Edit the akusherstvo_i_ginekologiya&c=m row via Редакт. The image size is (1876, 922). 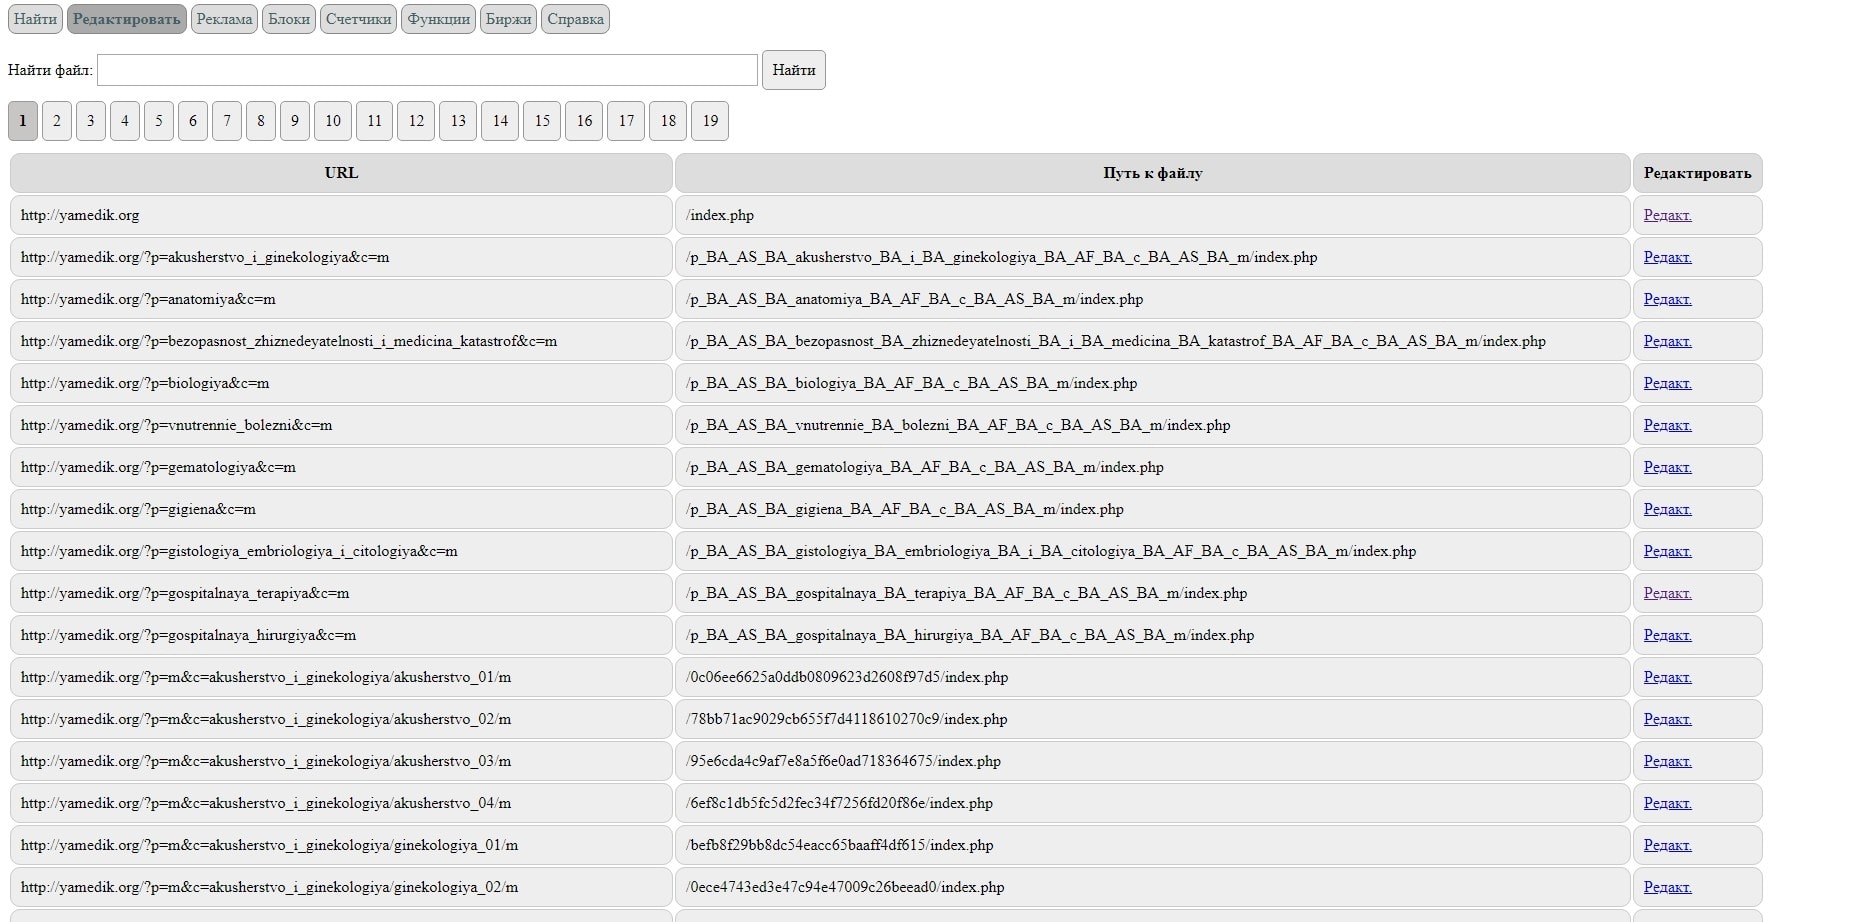[1667, 257]
